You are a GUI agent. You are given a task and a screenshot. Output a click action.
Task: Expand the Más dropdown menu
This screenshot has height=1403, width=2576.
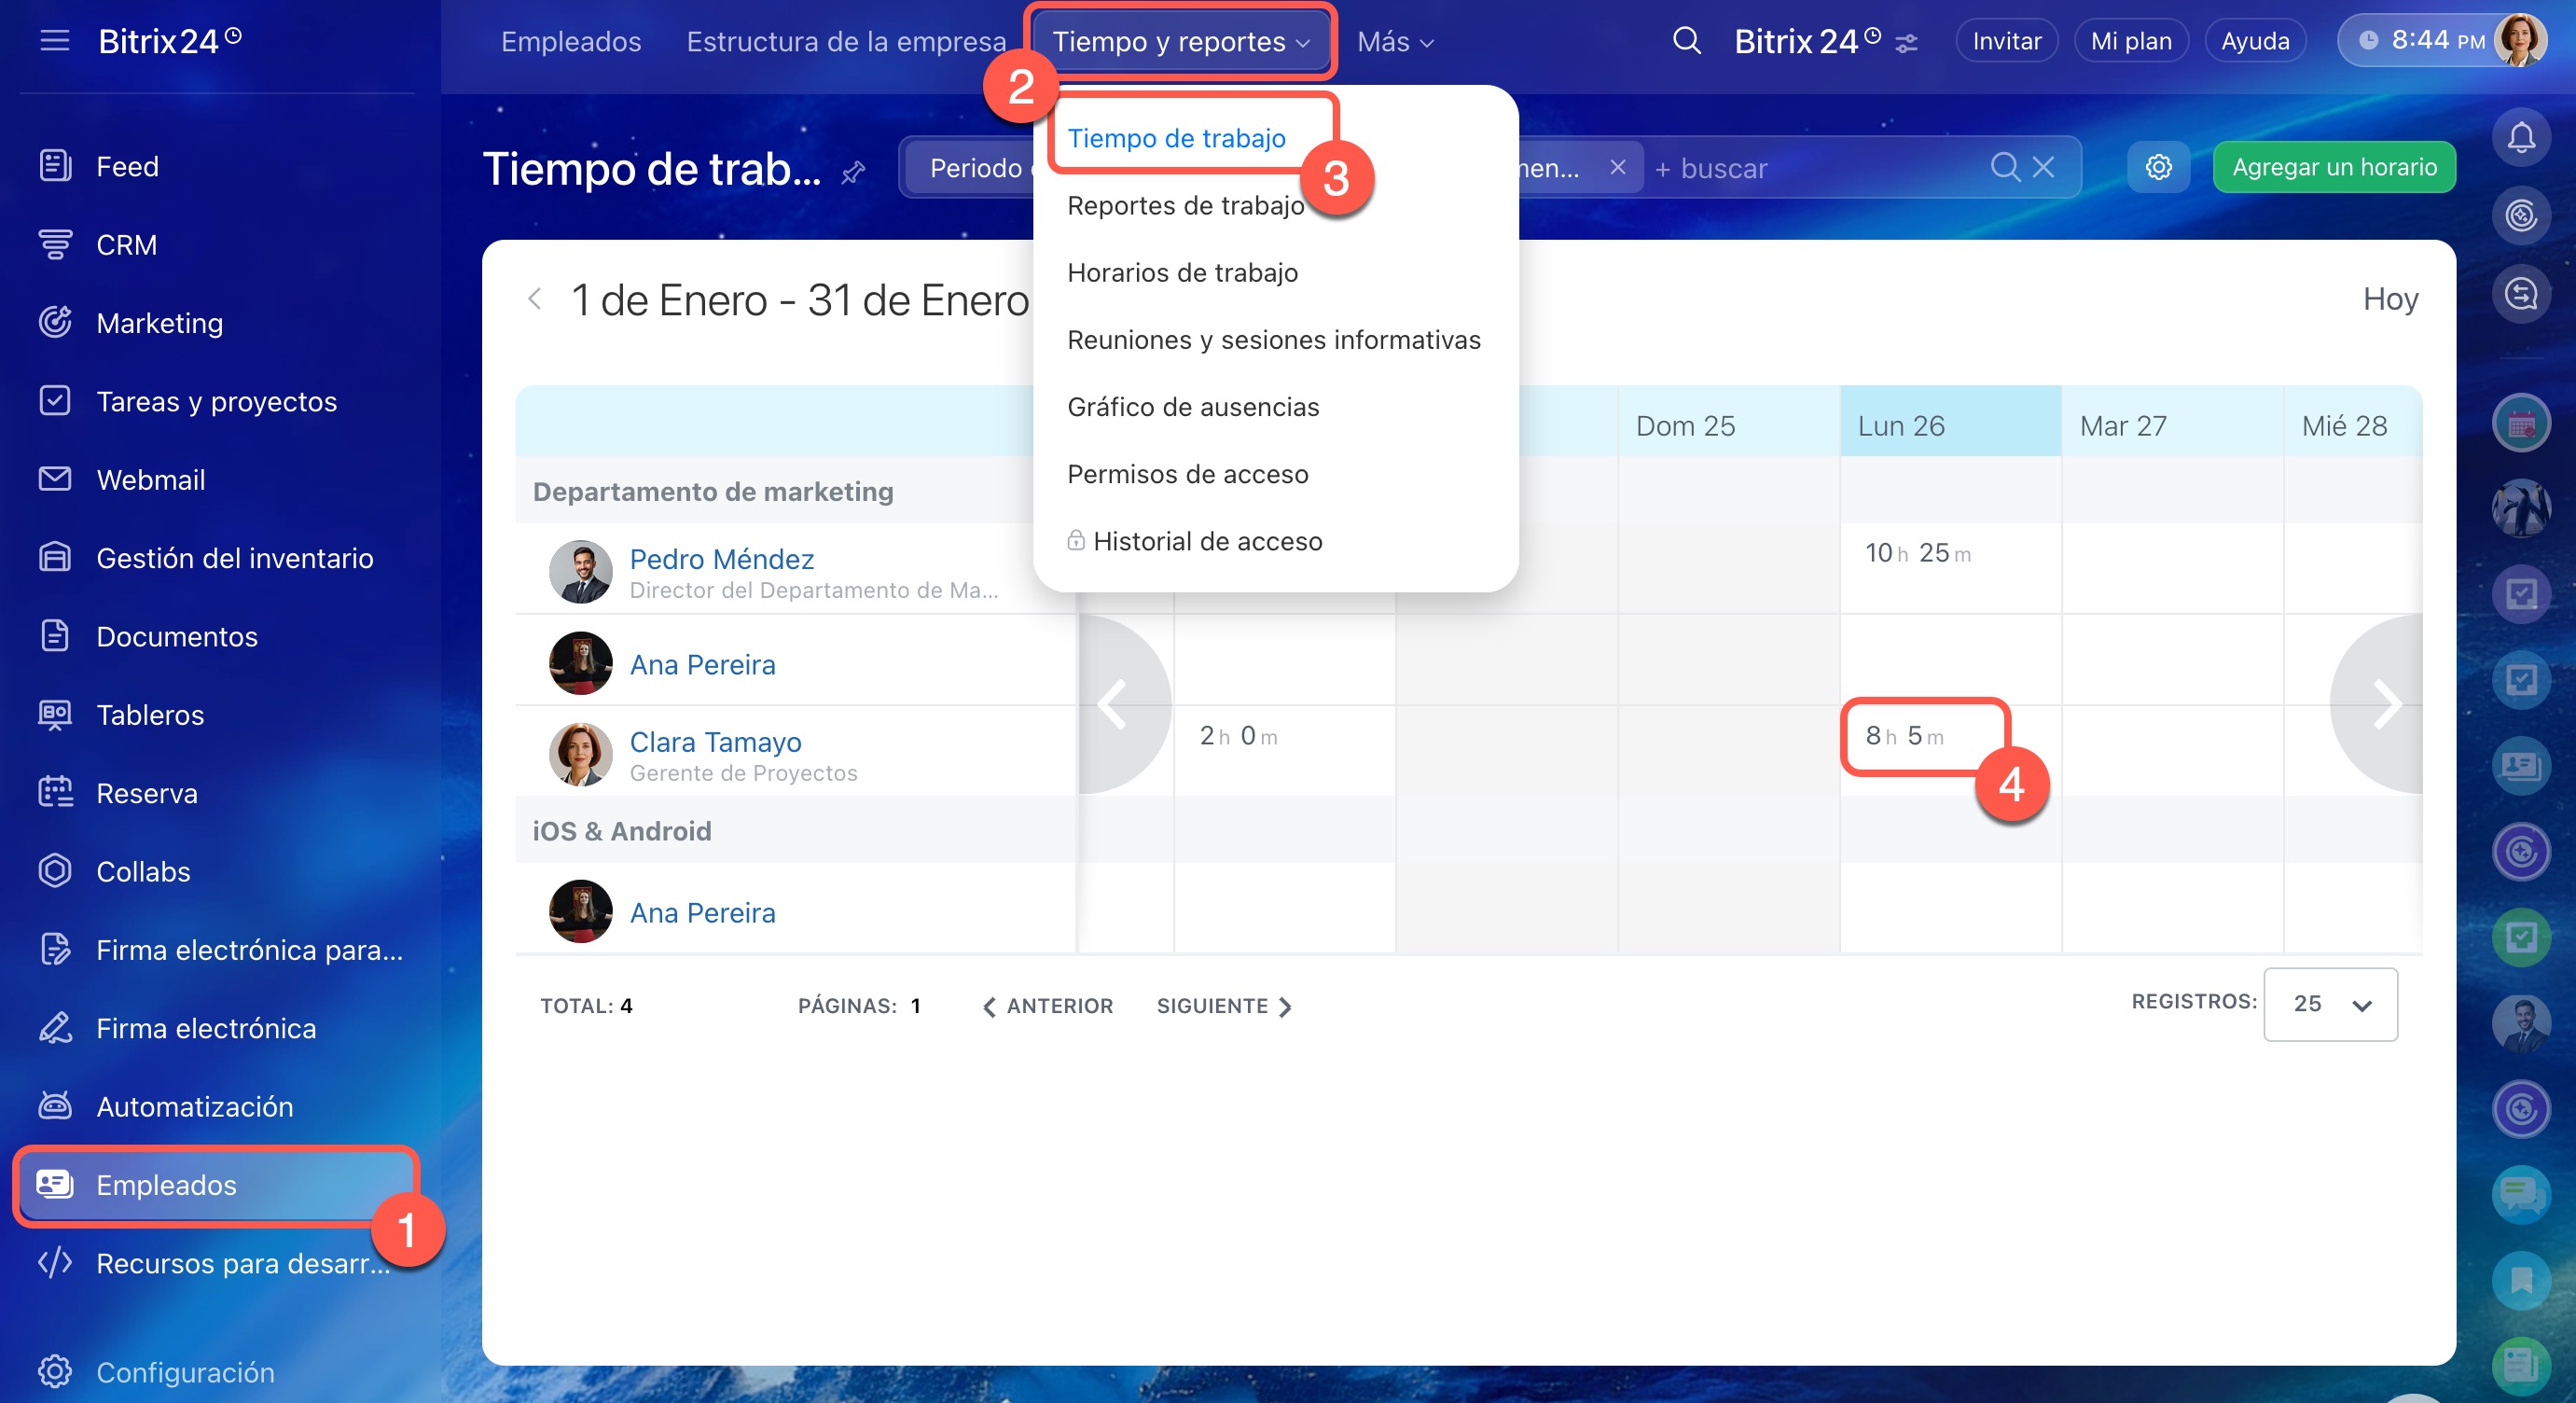(x=1395, y=42)
